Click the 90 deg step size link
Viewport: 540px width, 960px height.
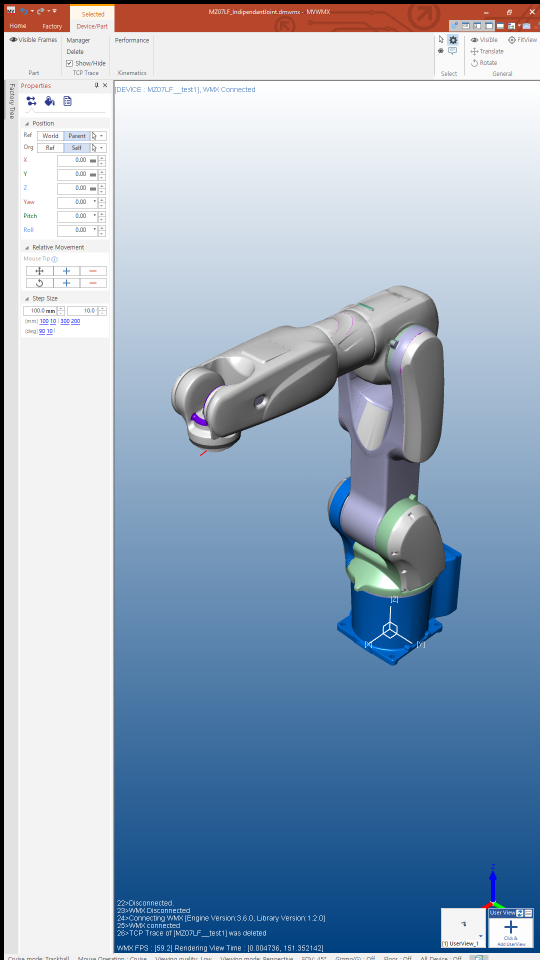pyautogui.click(x=42, y=331)
